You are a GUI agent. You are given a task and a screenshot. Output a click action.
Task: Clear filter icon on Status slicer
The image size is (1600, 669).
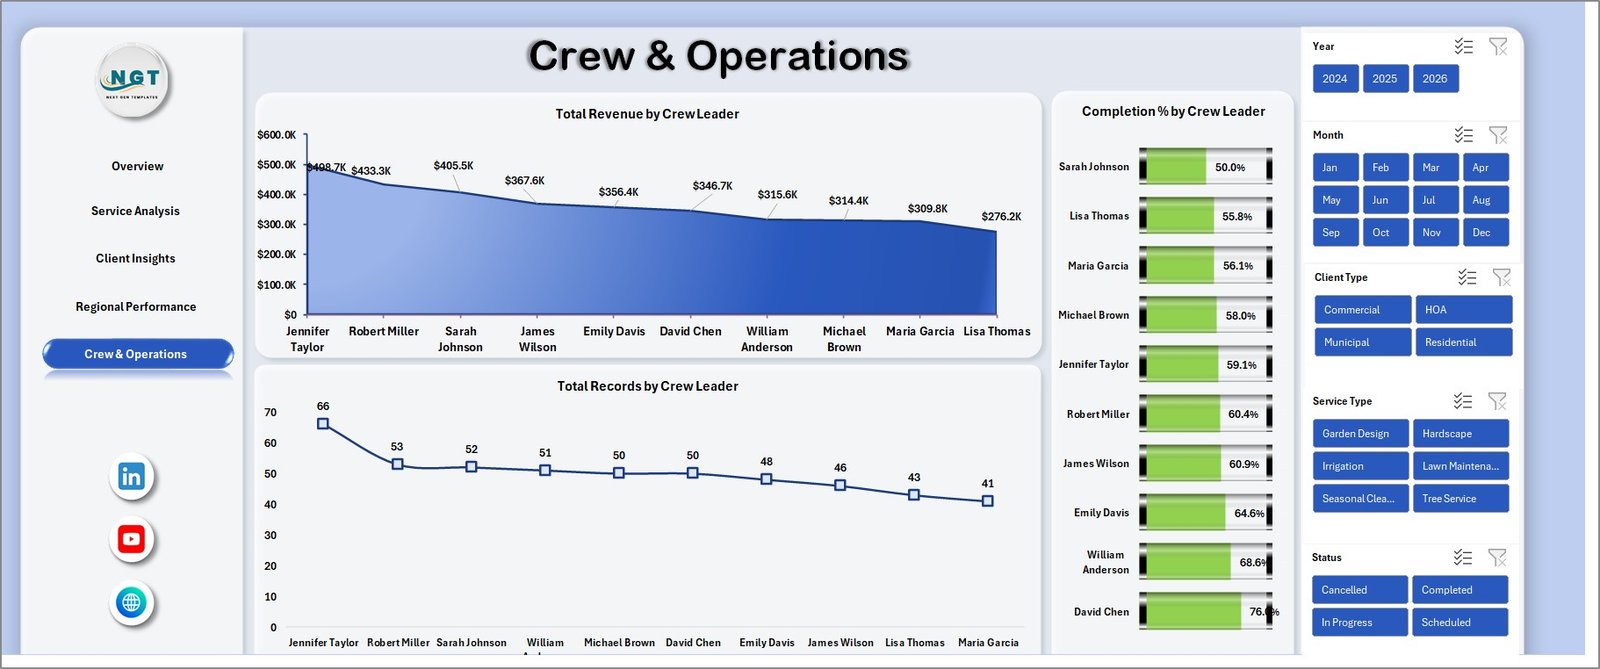[1496, 557]
